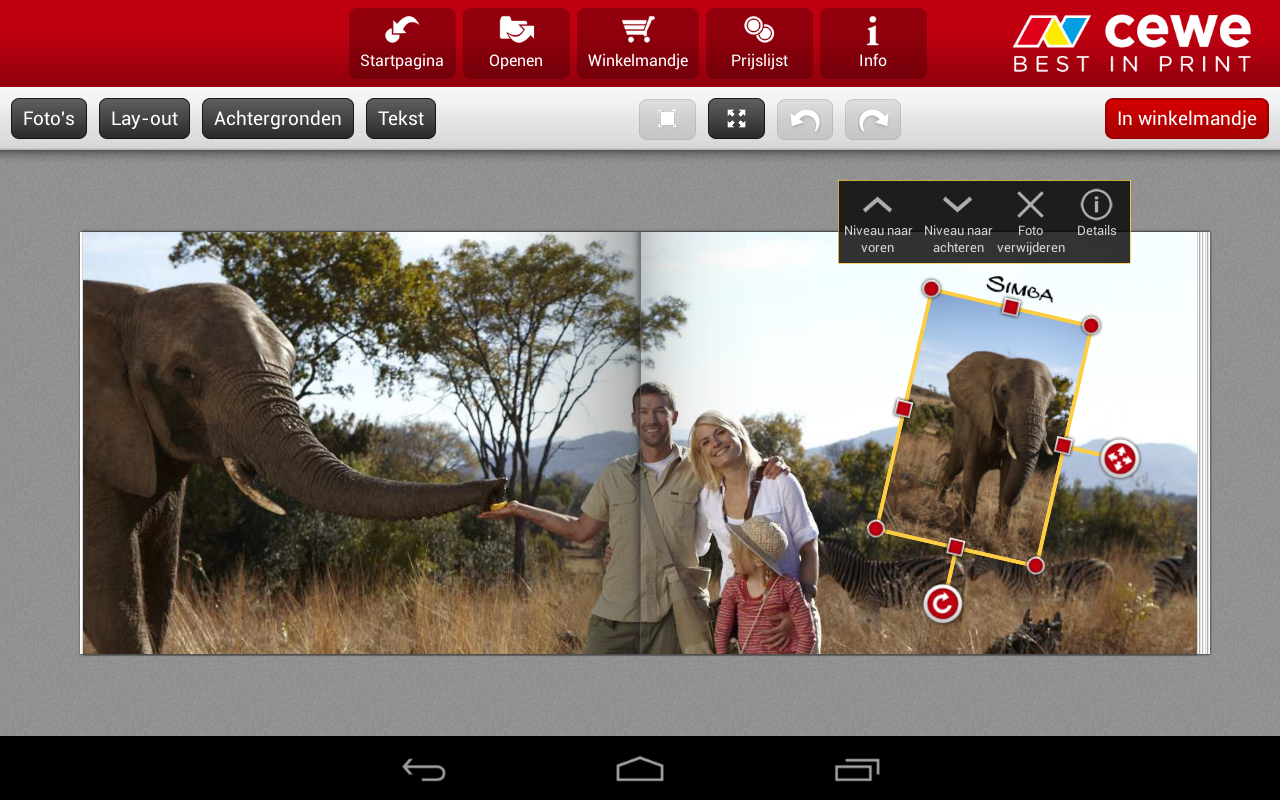The width and height of the screenshot is (1280, 800).
Task: Switch to the Foto's tab
Action: pyautogui.click(x=48, y=118)
